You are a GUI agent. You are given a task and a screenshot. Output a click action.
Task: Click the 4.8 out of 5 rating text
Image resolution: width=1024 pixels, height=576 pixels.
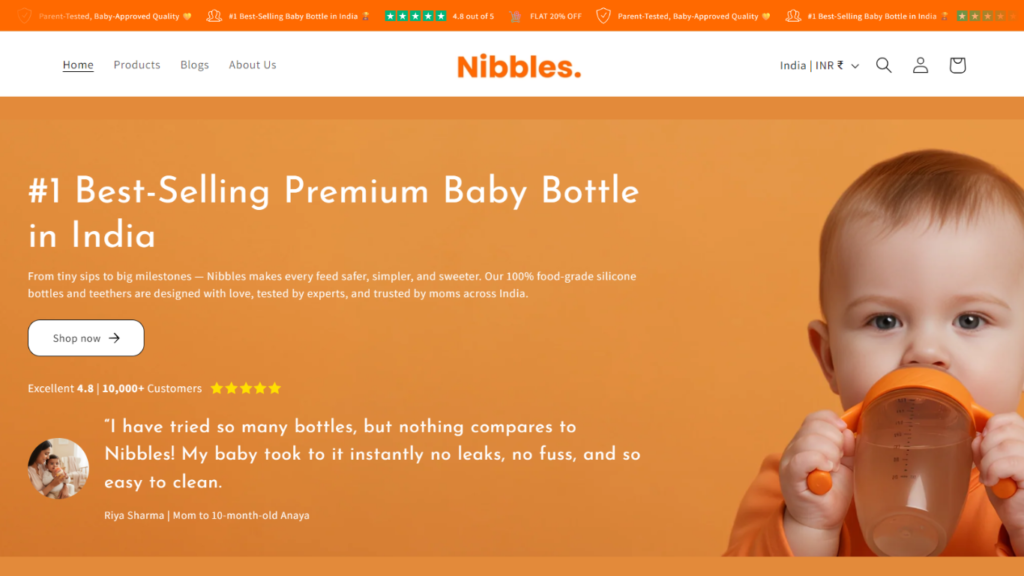[473, 16]
